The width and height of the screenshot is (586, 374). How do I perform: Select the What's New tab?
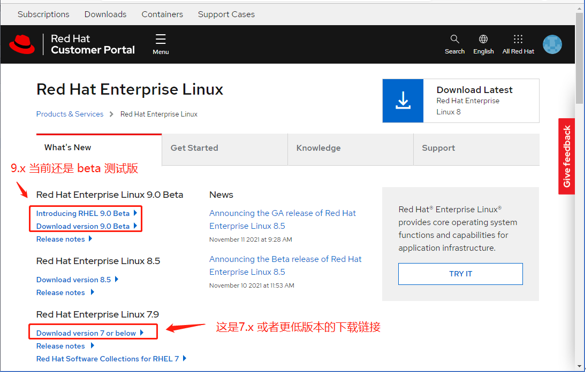point(99,148)
